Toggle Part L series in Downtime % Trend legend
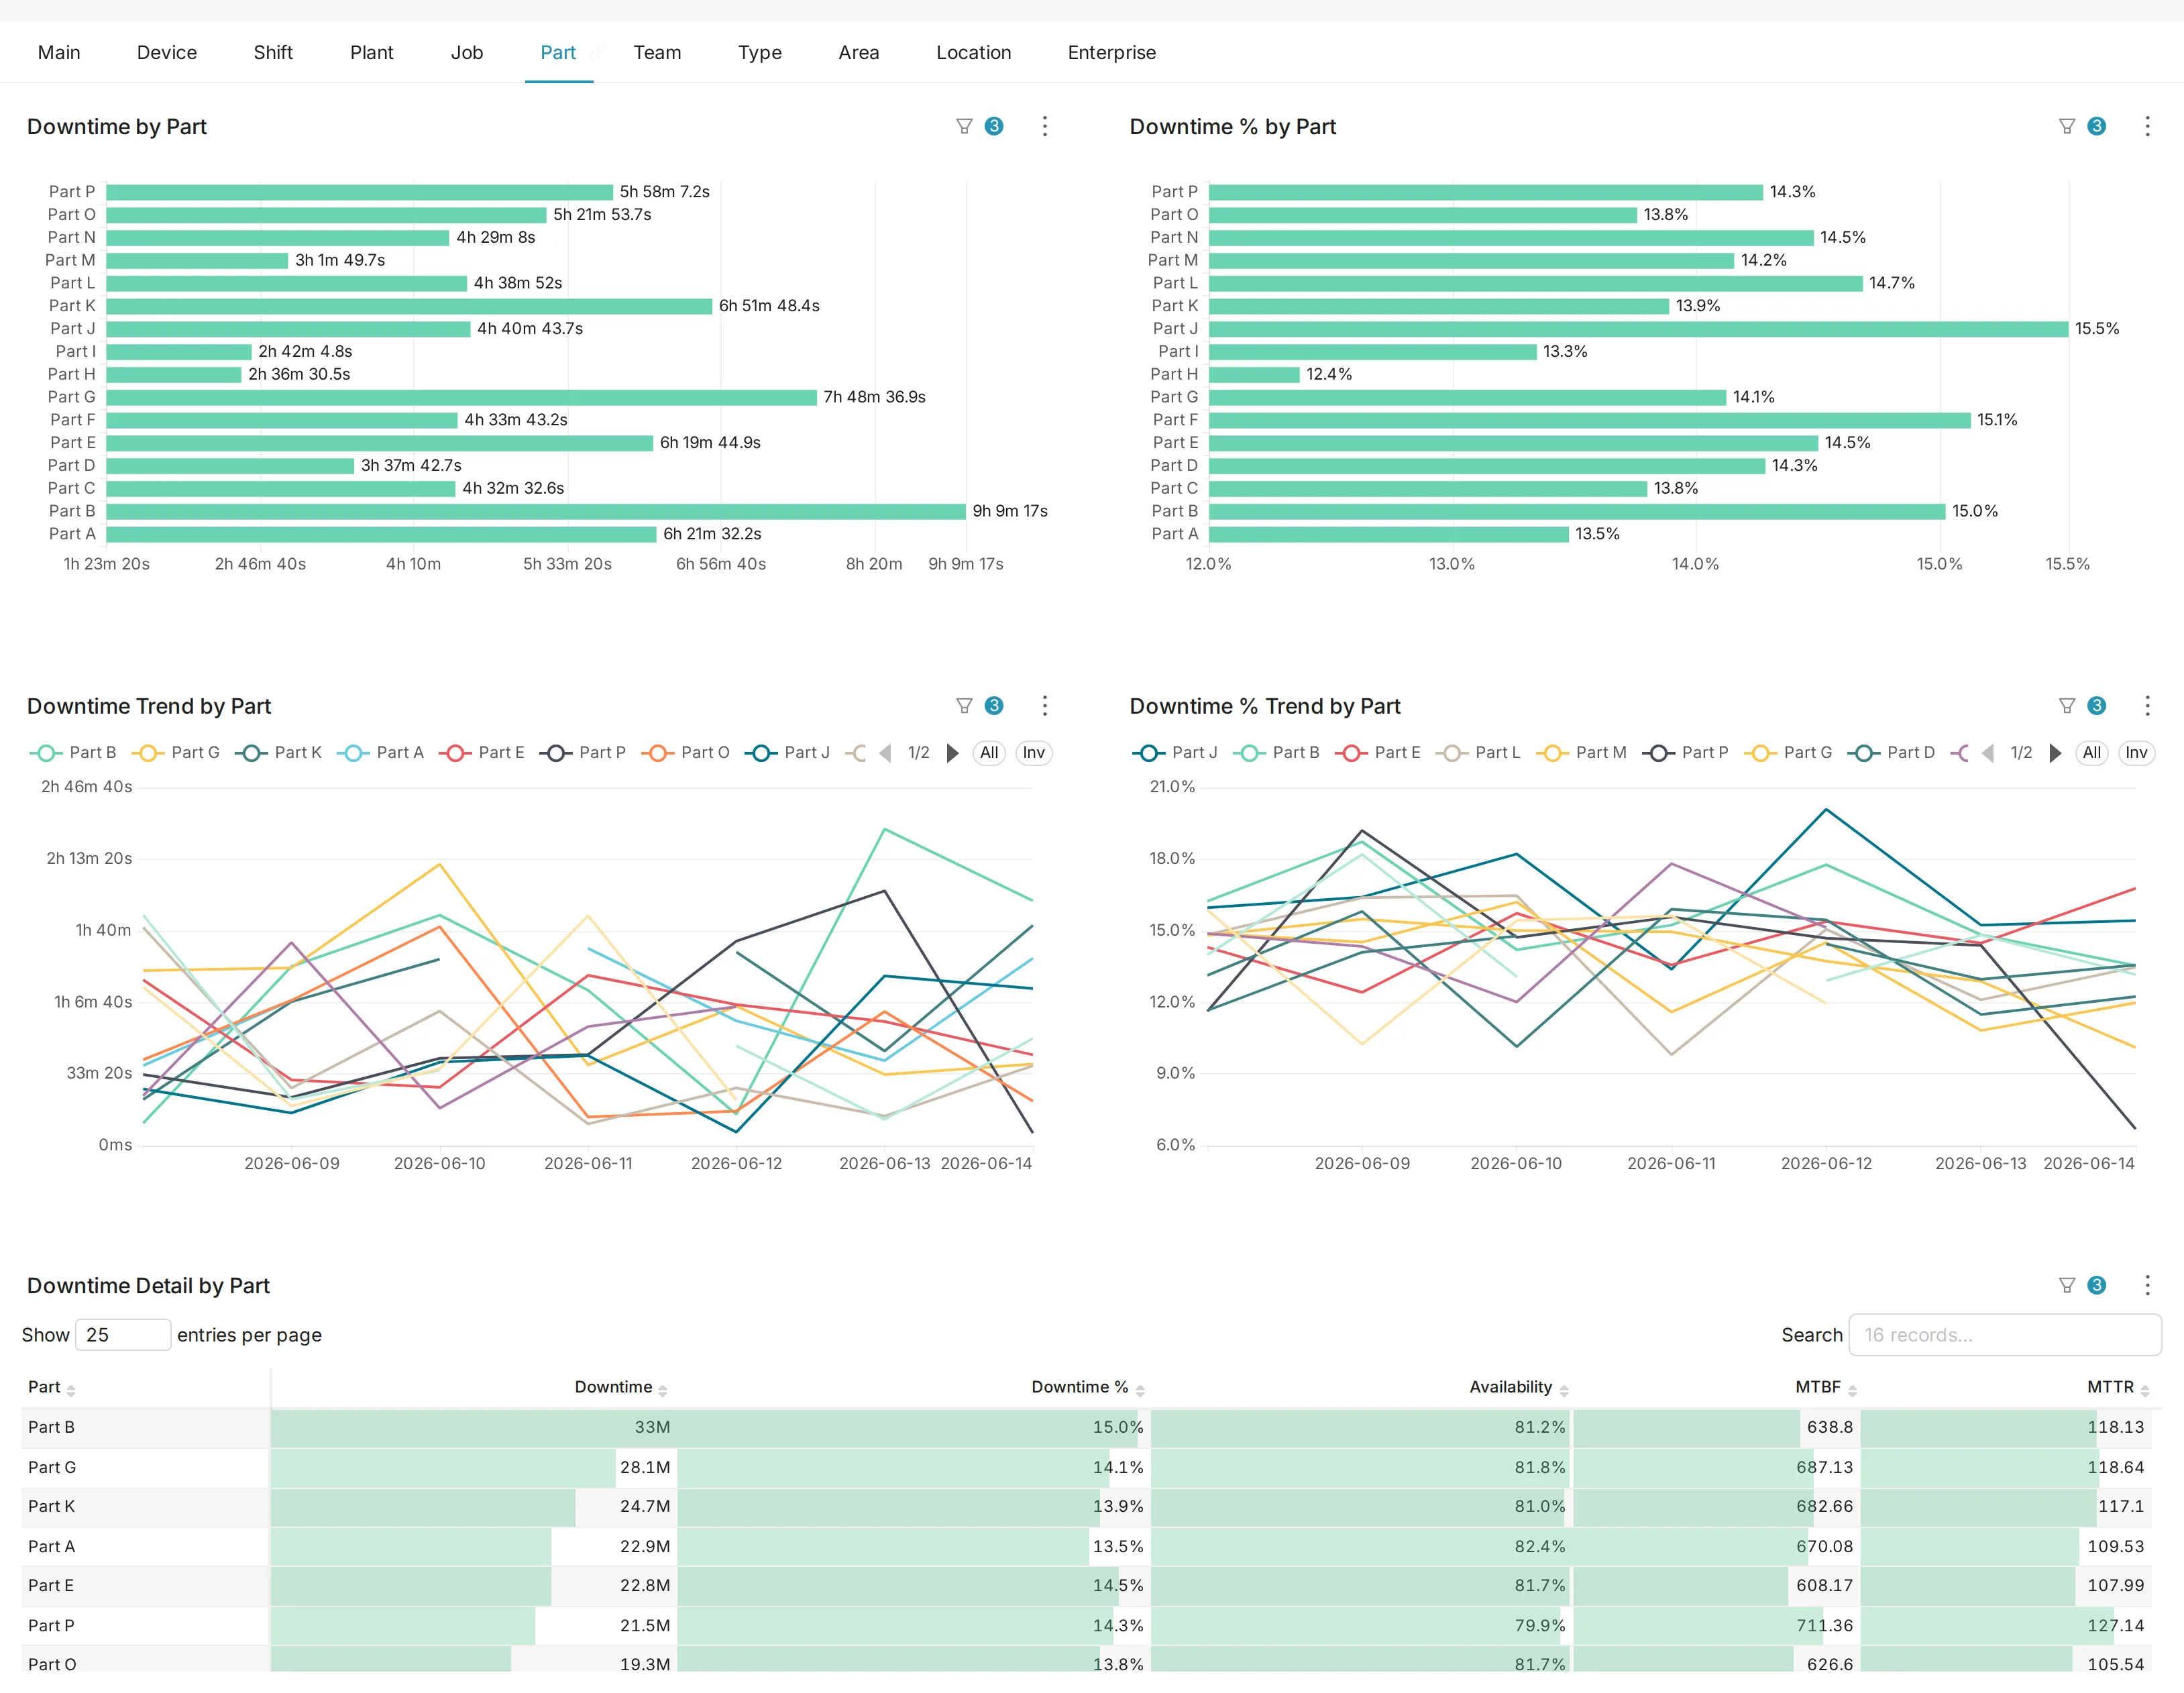Viewport: 2184px width, 1693px height. coord(1478,753)
